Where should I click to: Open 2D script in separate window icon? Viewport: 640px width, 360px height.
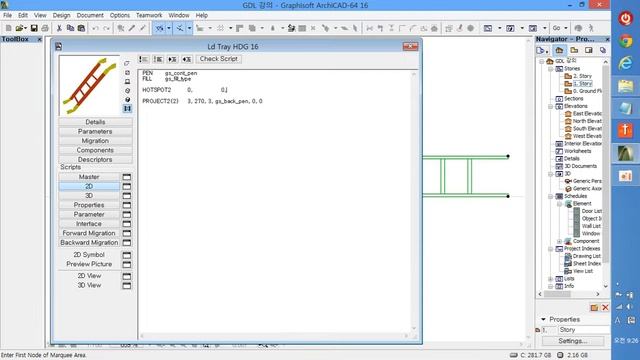127,186
